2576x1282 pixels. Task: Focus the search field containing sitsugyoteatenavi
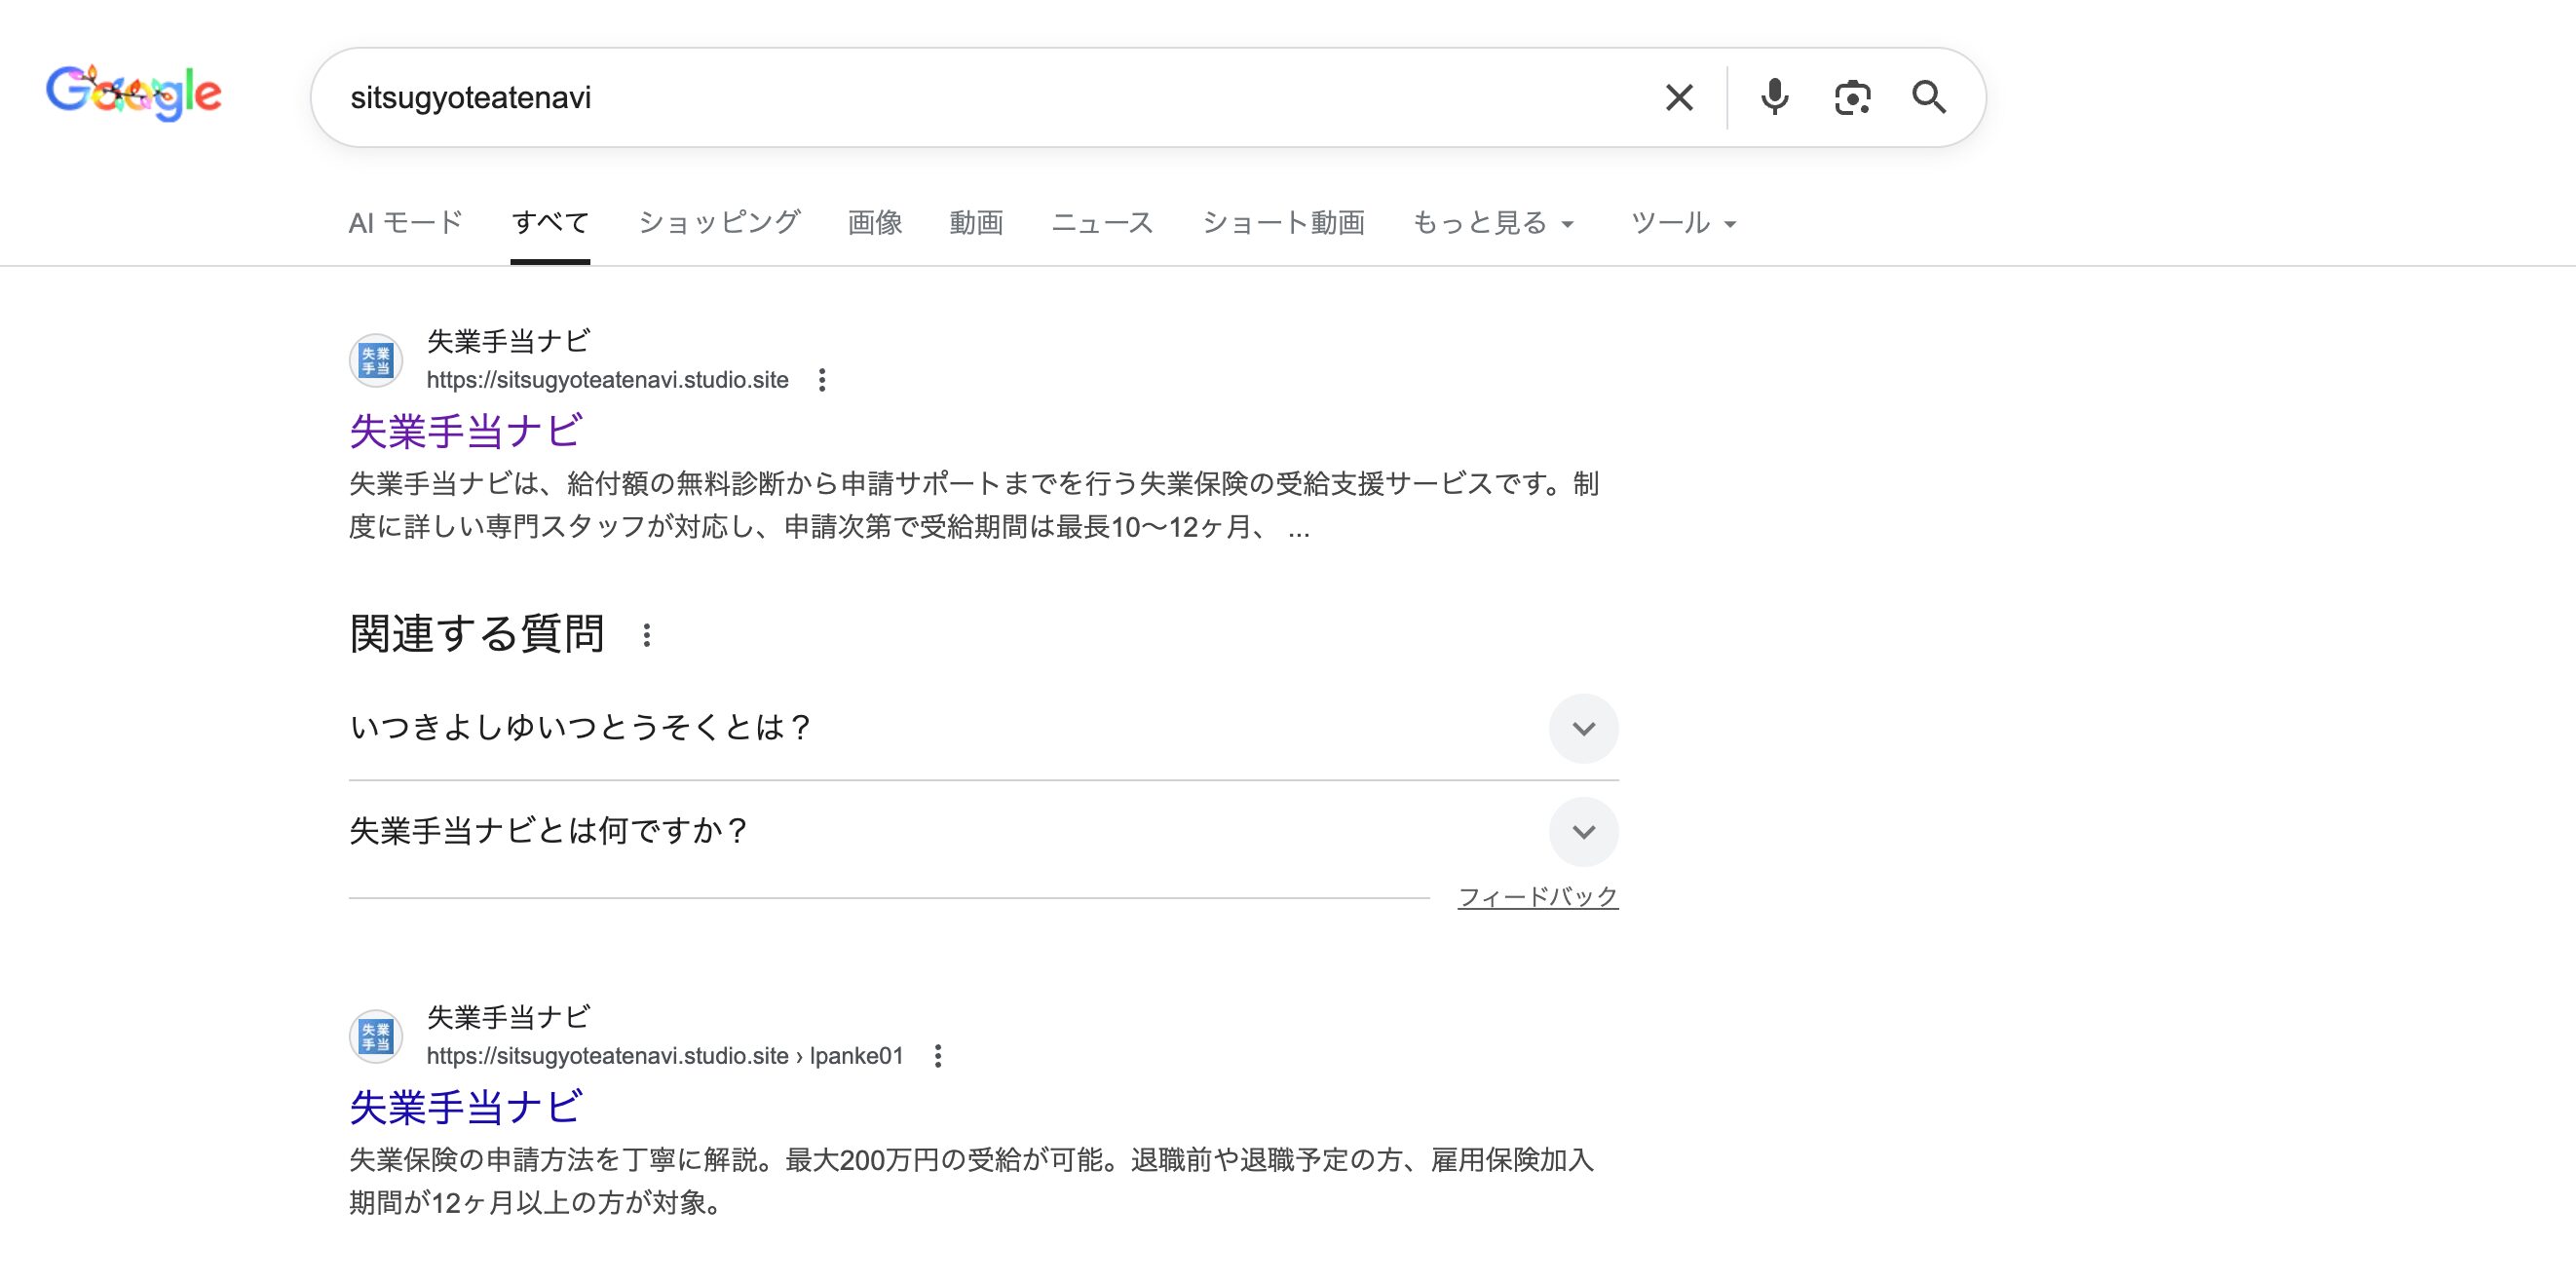pyautogui.click(x=990, y=97)
